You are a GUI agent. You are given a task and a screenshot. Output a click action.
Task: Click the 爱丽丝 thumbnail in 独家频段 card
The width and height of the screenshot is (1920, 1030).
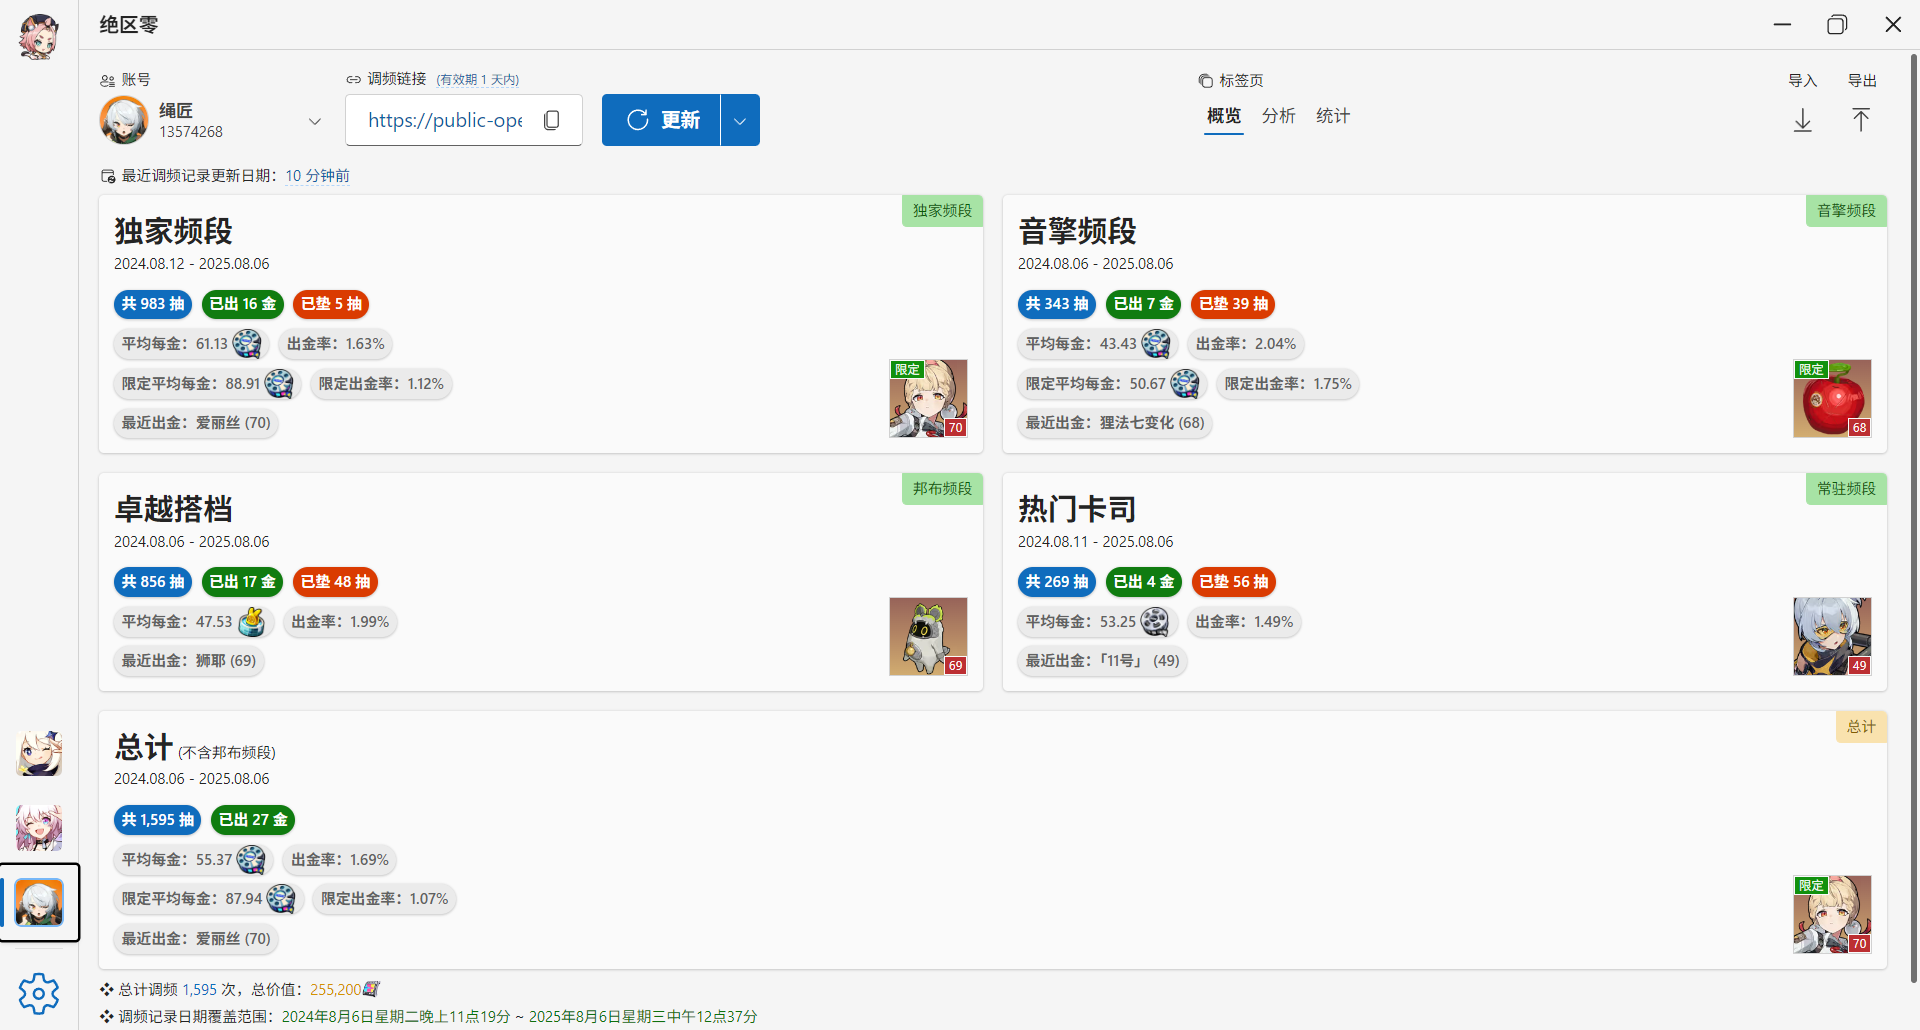[928, 398]
